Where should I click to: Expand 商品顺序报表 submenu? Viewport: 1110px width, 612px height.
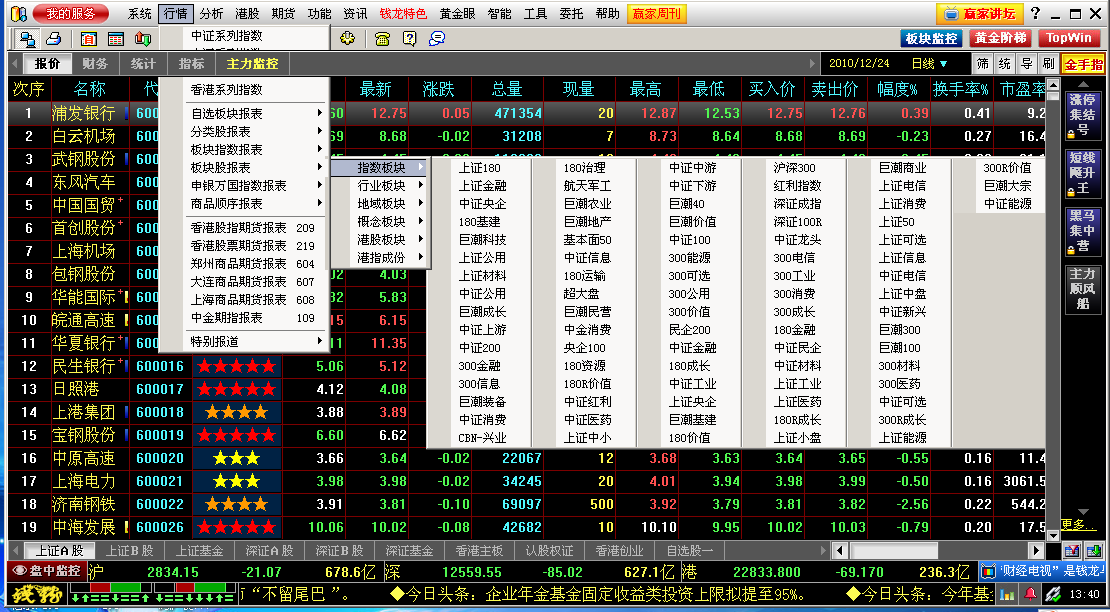click(x=256, y=204)
